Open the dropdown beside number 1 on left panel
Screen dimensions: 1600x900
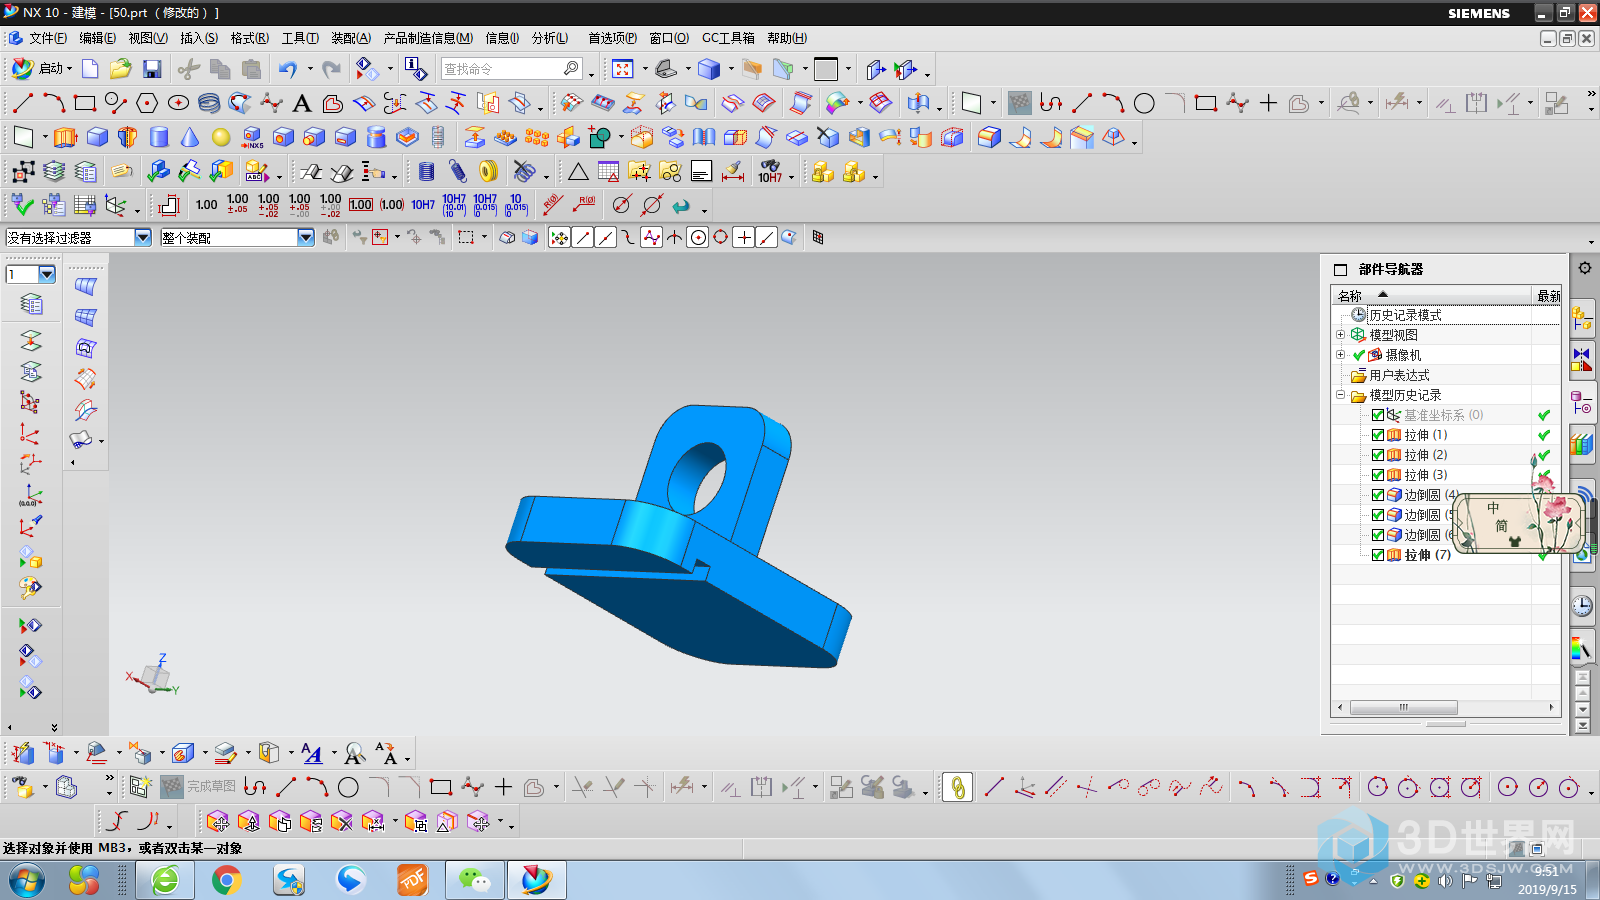(47, 274)
